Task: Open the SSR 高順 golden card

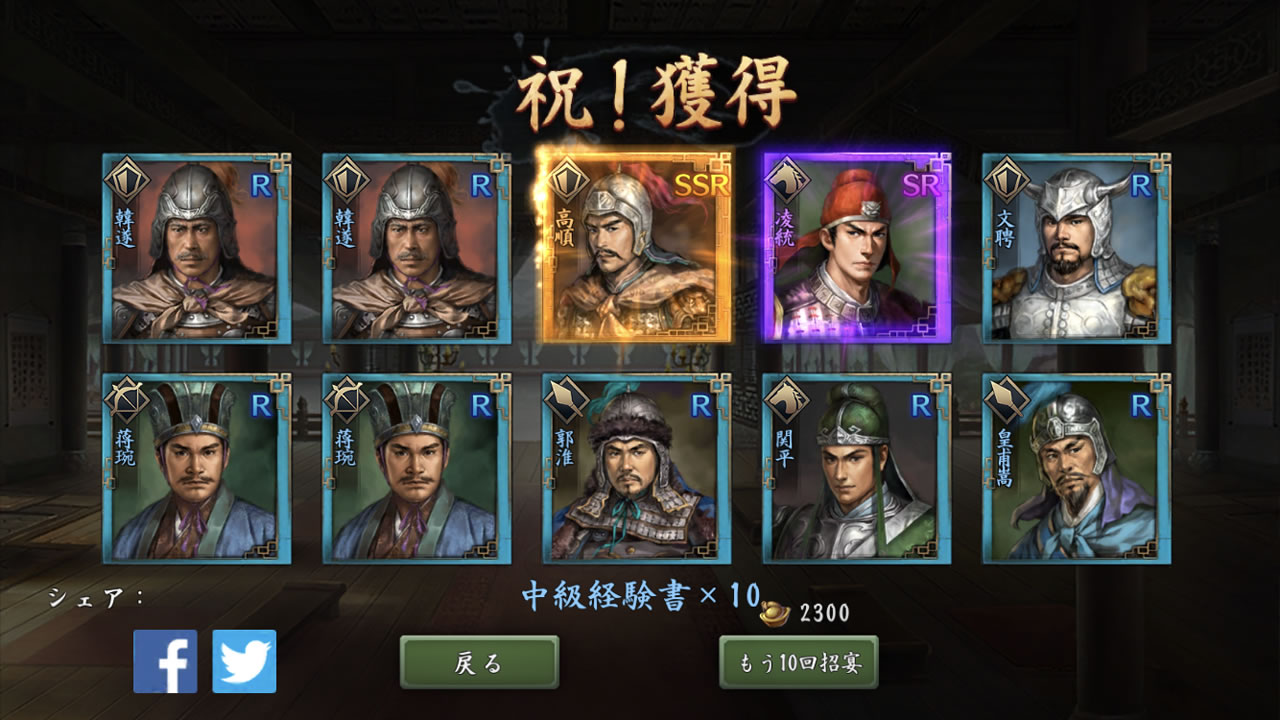Action: [x=636, y=249]
